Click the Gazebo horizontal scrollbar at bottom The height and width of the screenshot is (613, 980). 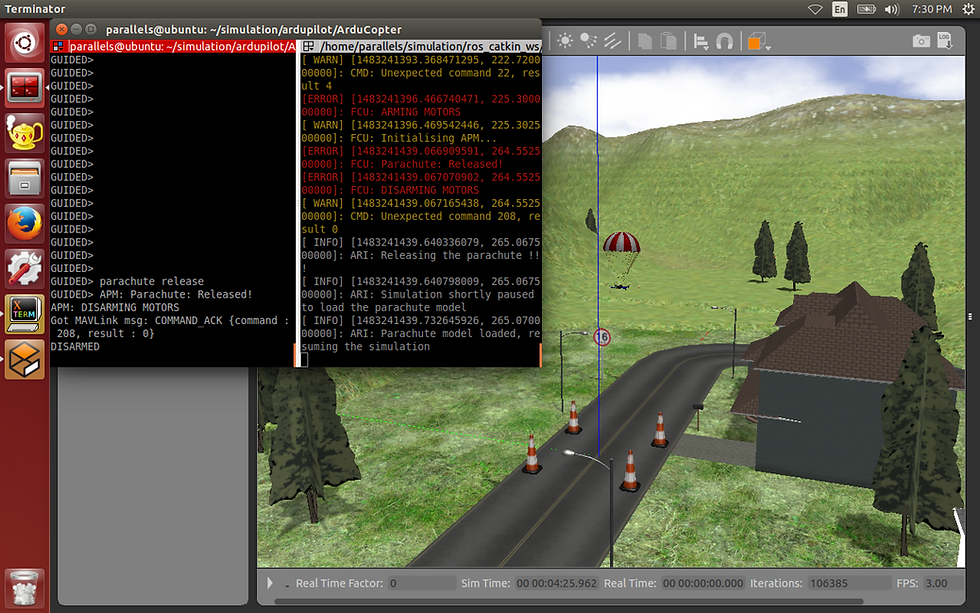pos(569,602)
